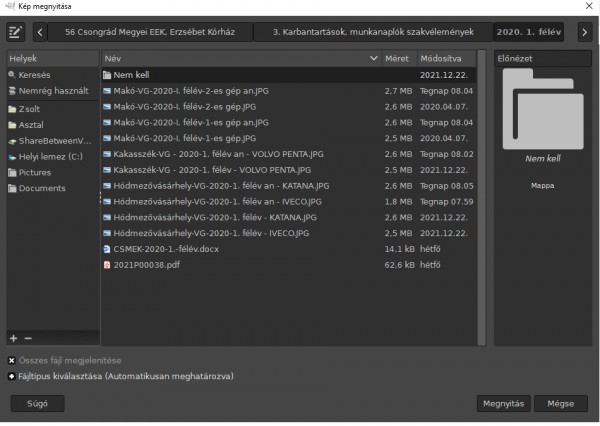Click the Helyek panel header
Screen dimensions: 600x426
53,59
